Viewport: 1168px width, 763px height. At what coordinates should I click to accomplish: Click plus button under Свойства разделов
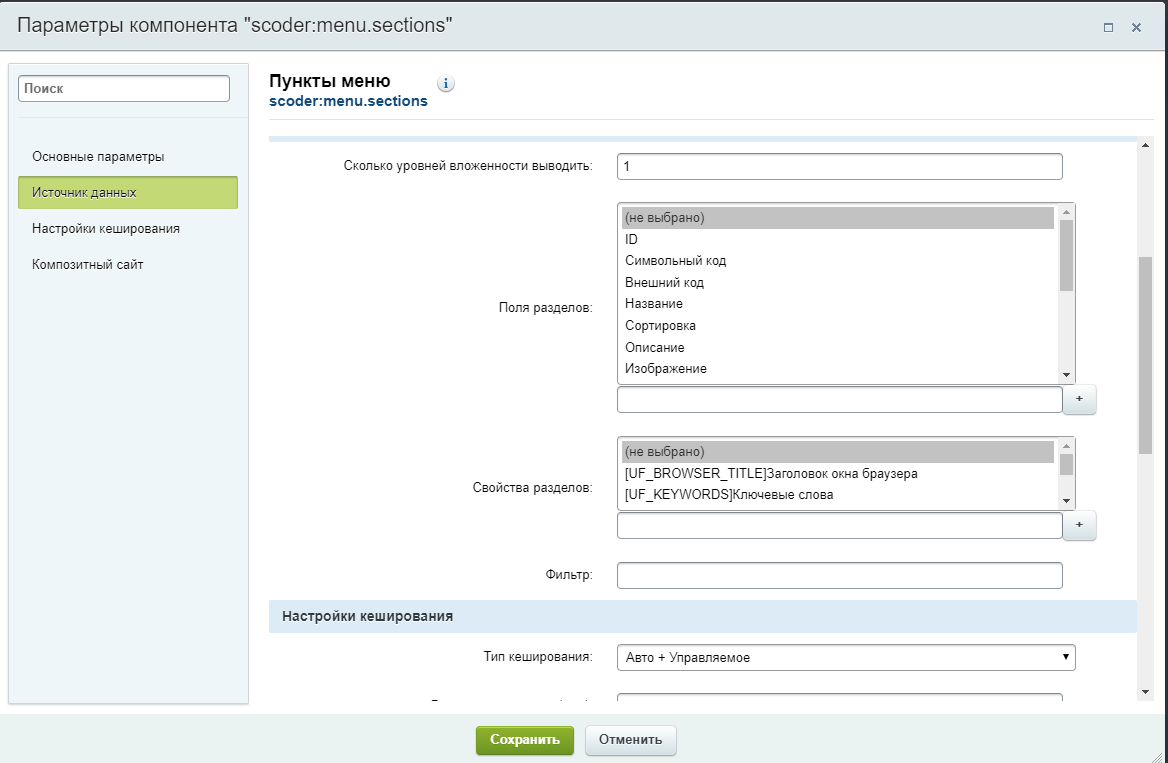pyautogui.click(x=1079, y=525)
